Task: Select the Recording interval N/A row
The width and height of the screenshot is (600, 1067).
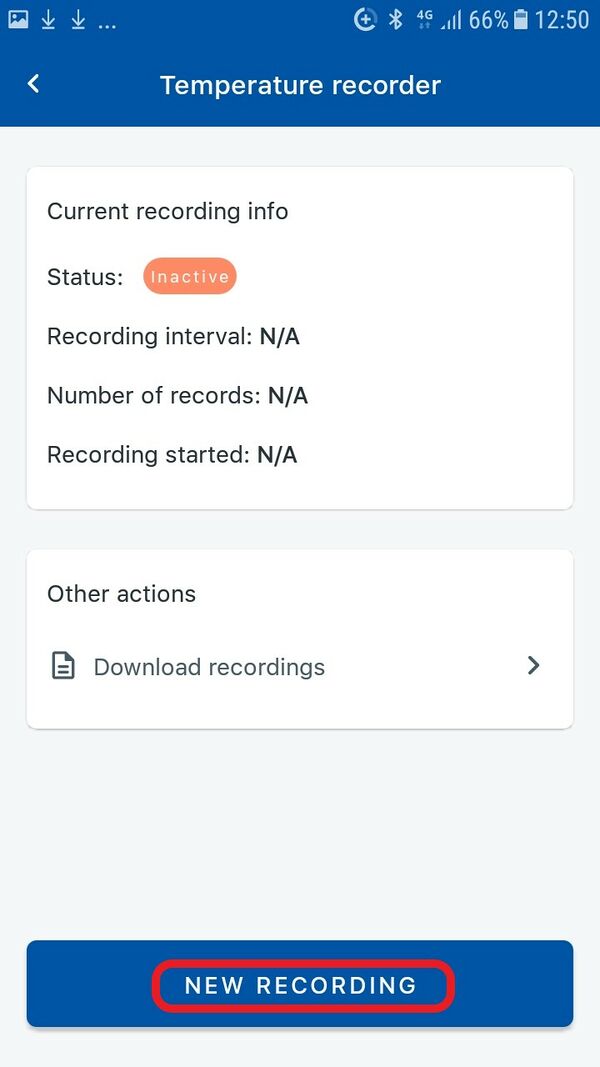Action: (173, 336)
